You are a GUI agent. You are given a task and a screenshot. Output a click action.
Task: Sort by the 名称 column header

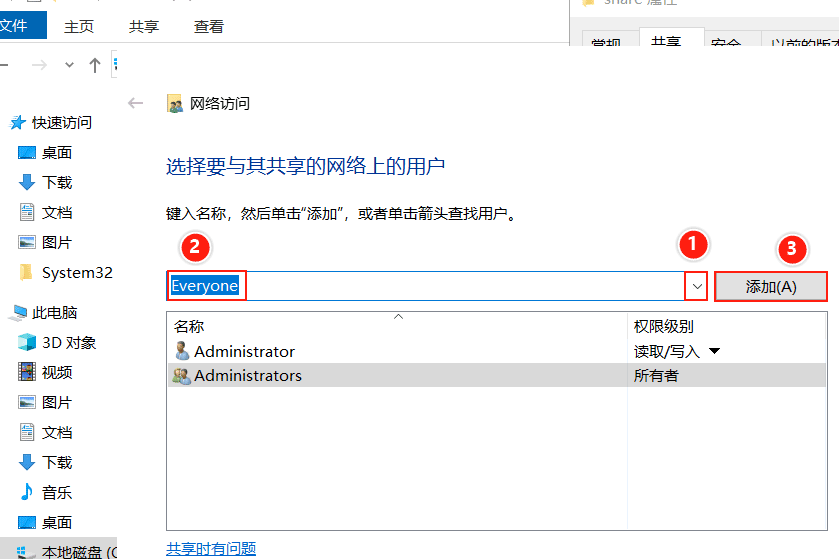point(189,326)
